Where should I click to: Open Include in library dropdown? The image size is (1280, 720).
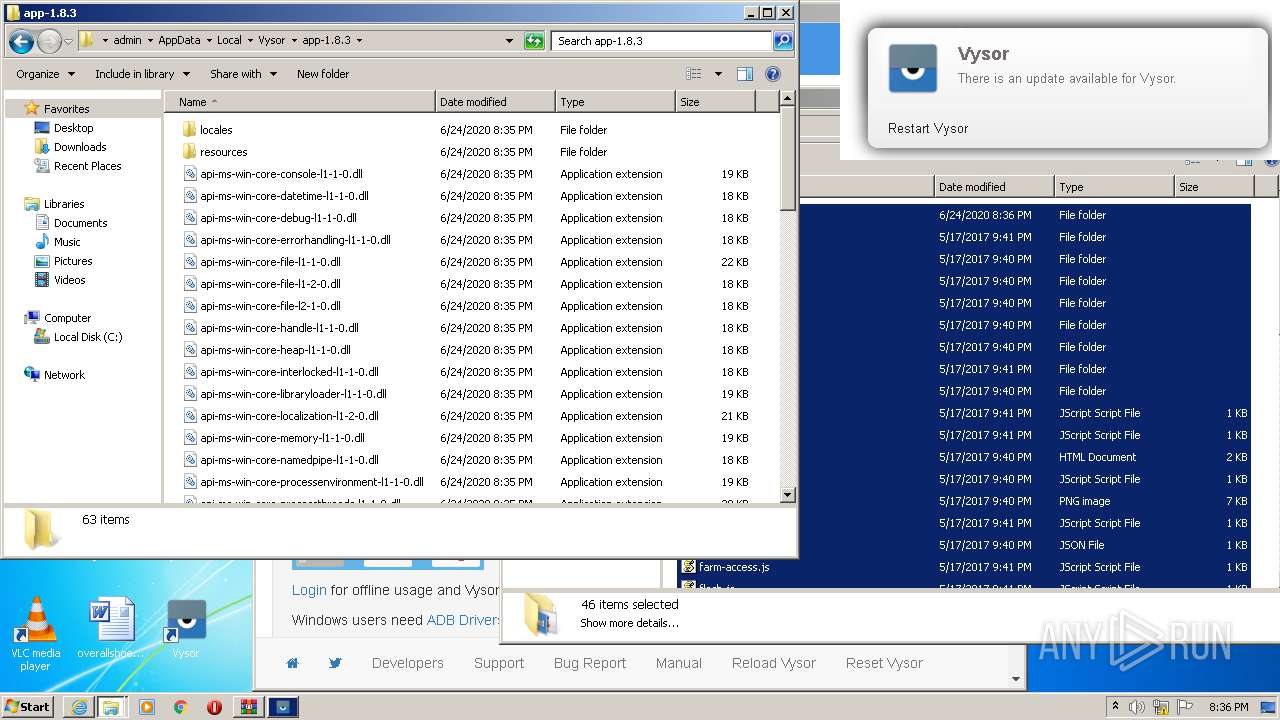[143, 74]
